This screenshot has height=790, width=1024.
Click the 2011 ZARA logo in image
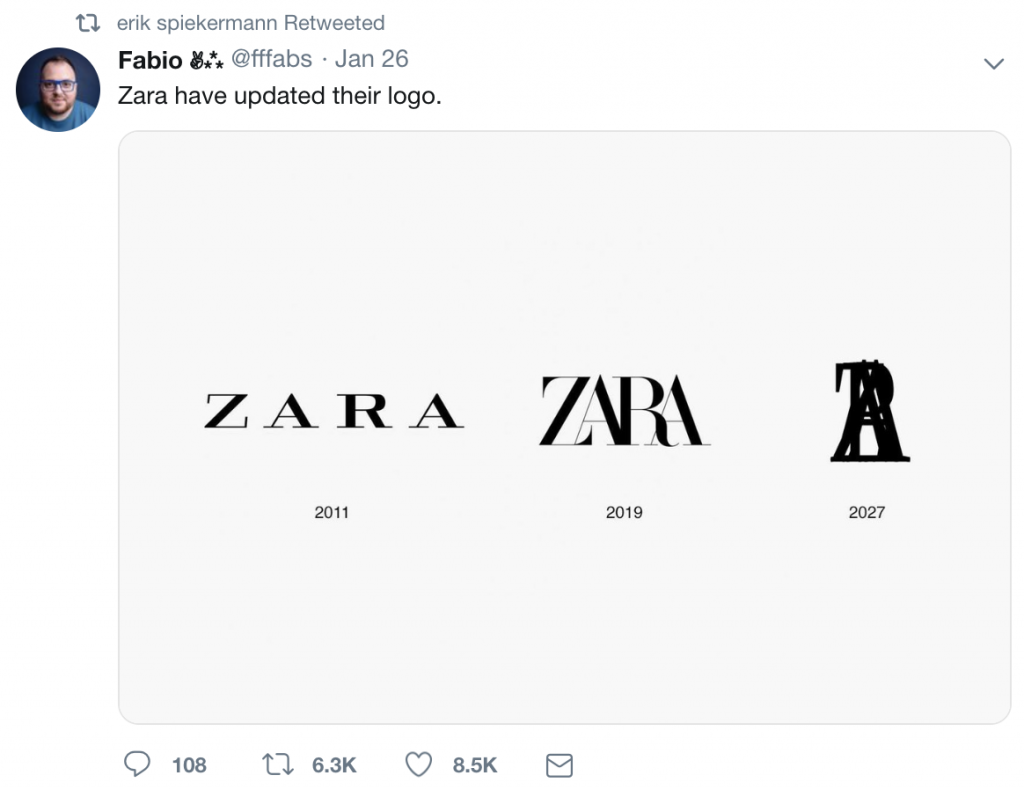pos(334,411)
